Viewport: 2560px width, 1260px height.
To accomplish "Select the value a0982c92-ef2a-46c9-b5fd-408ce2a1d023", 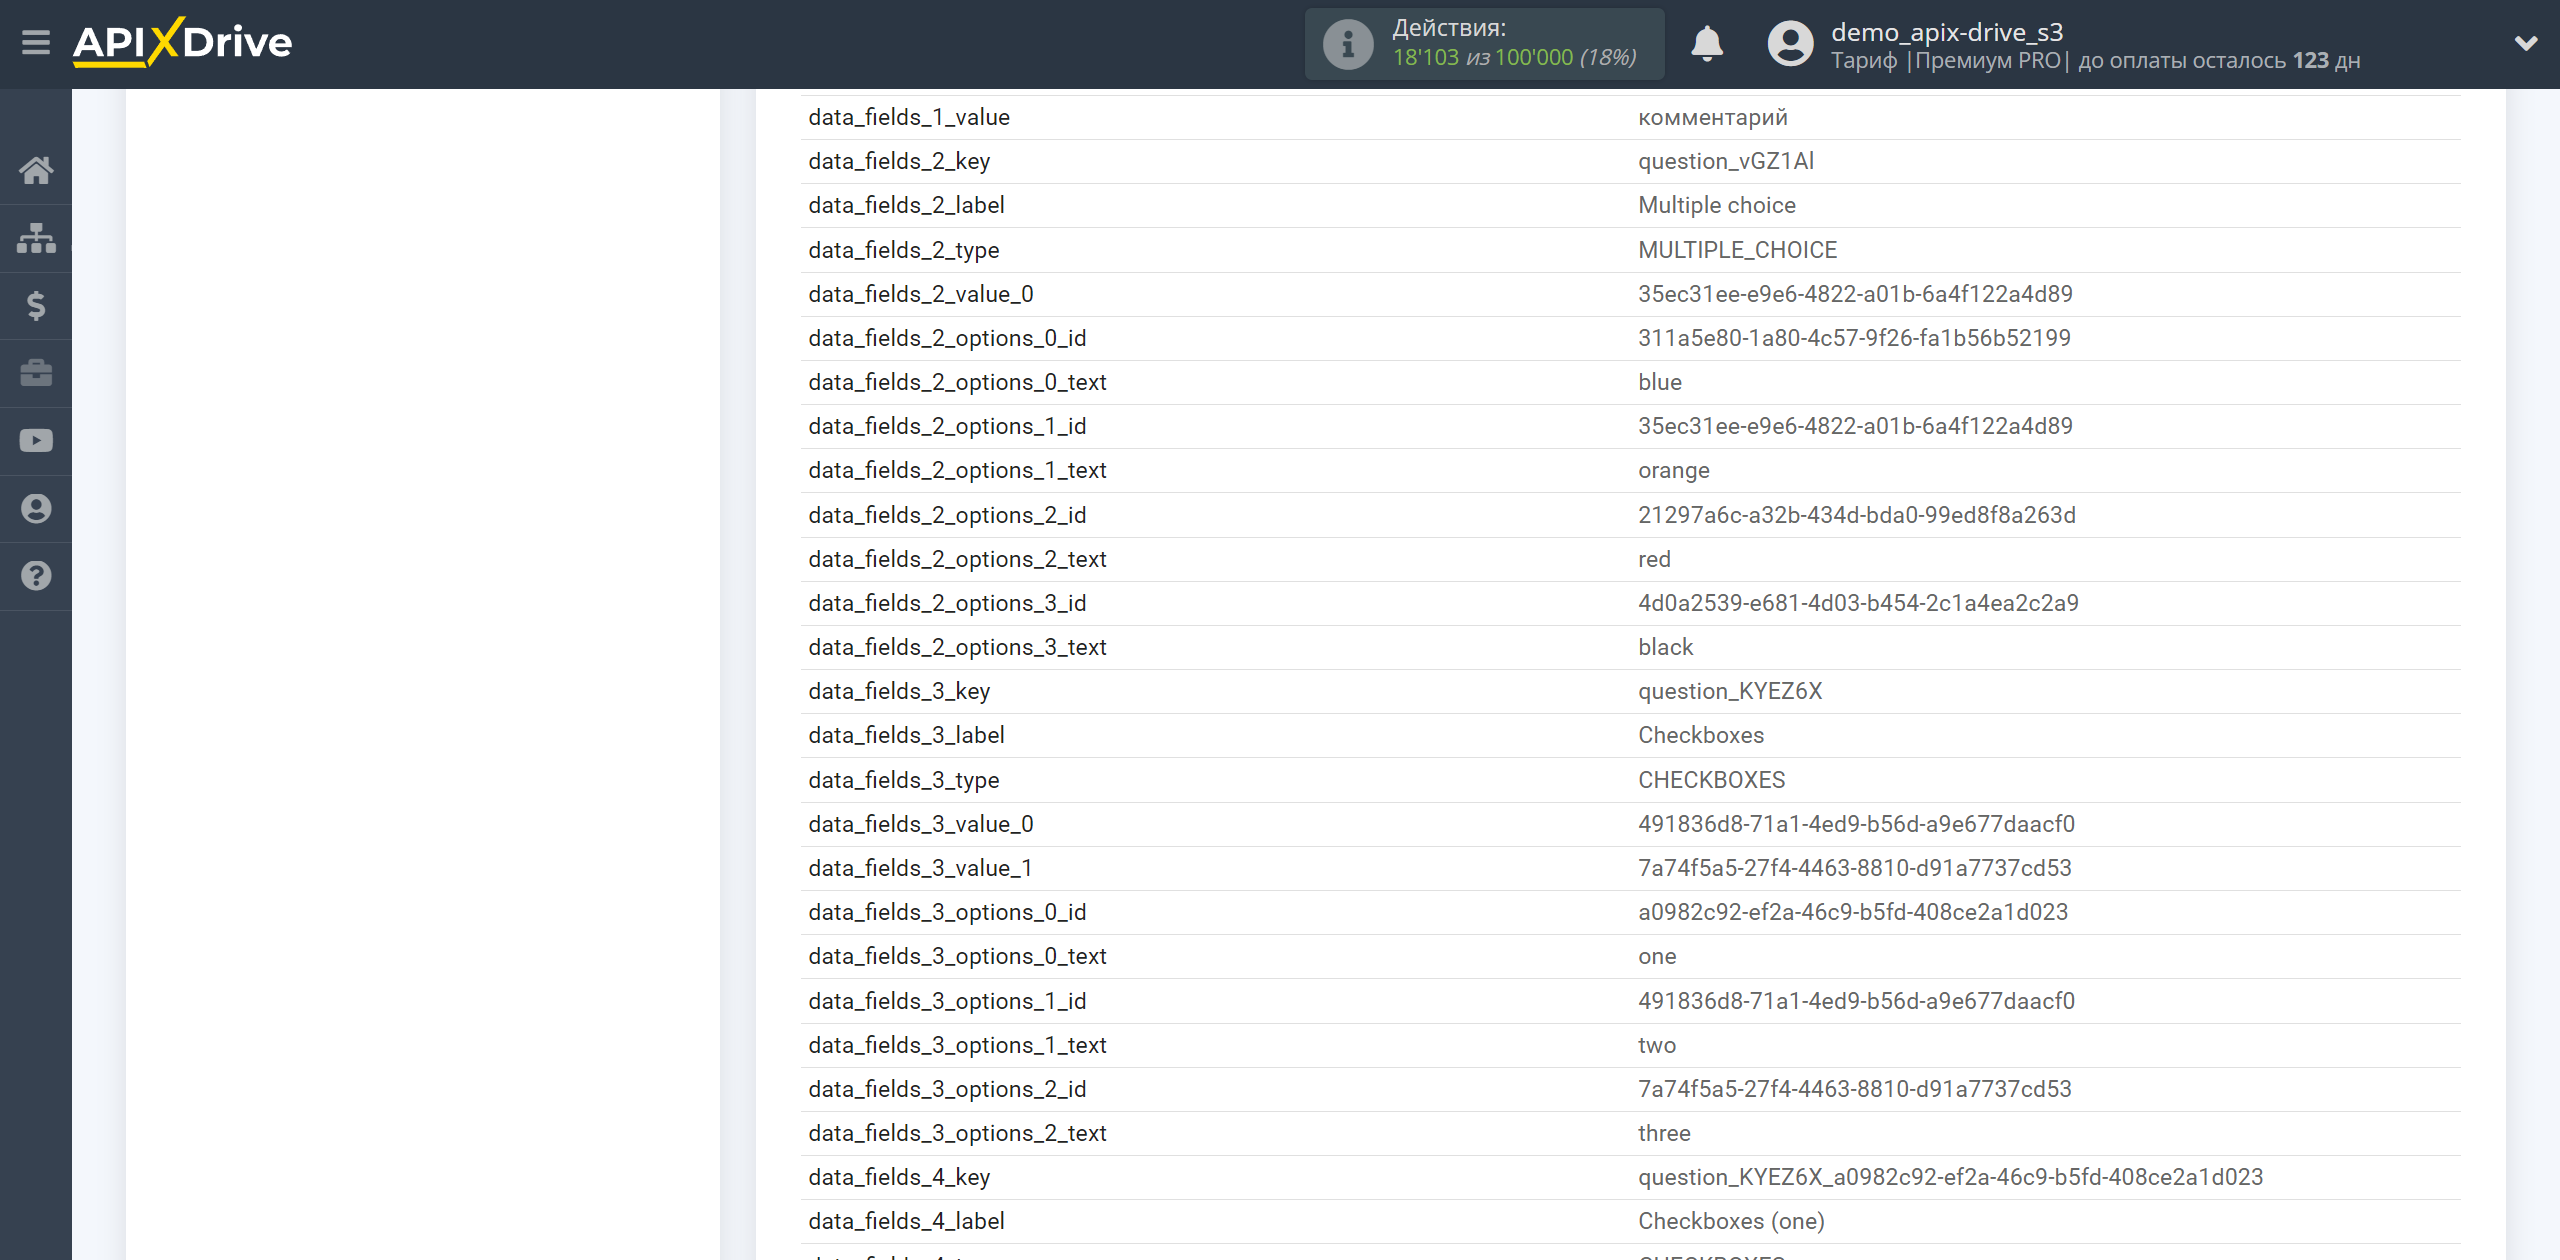I will [x=1852, y=912].
